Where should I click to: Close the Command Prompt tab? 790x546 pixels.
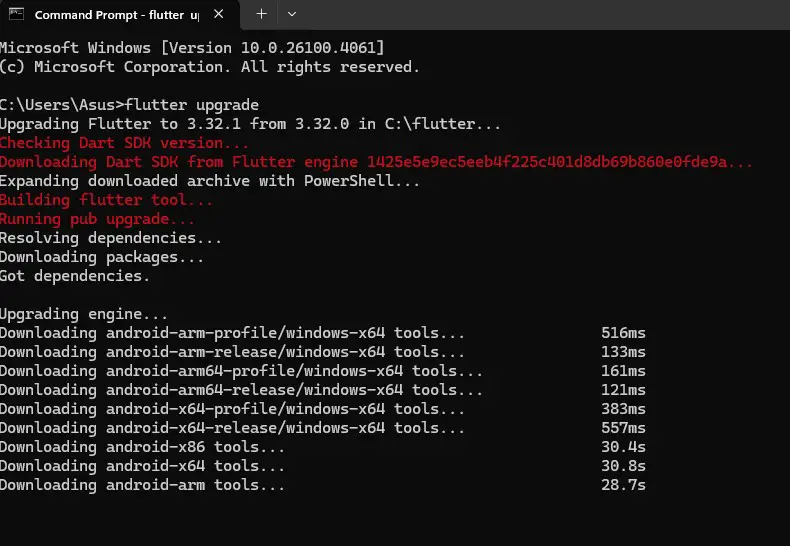tap(219, 14)
